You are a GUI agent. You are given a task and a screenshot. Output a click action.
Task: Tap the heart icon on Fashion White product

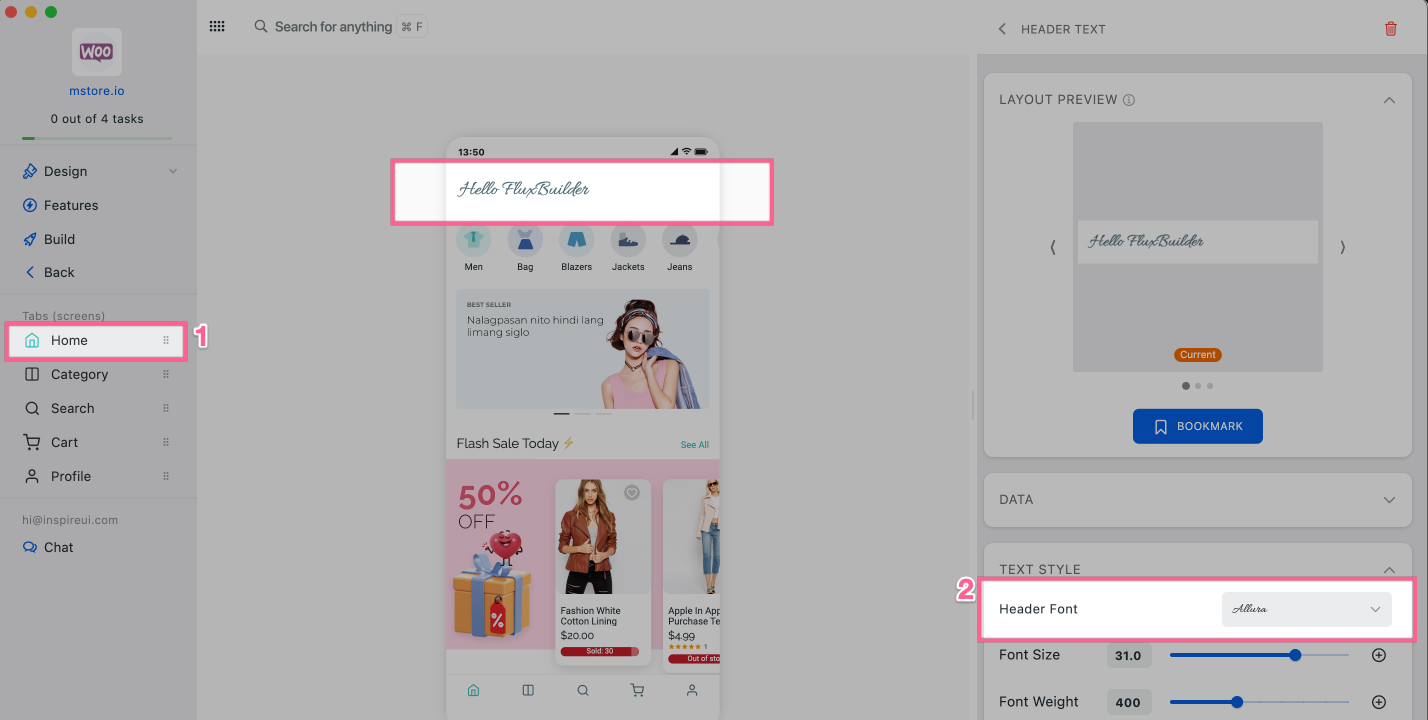click(x=631, y=492)
